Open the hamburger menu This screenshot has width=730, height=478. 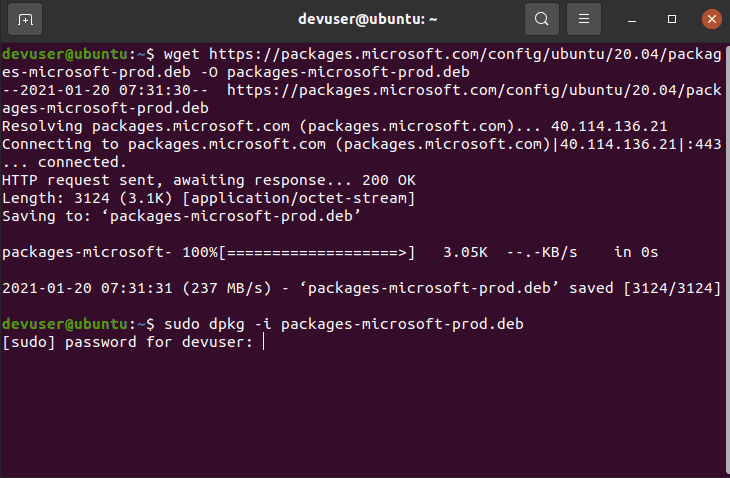tap(584, 19)
